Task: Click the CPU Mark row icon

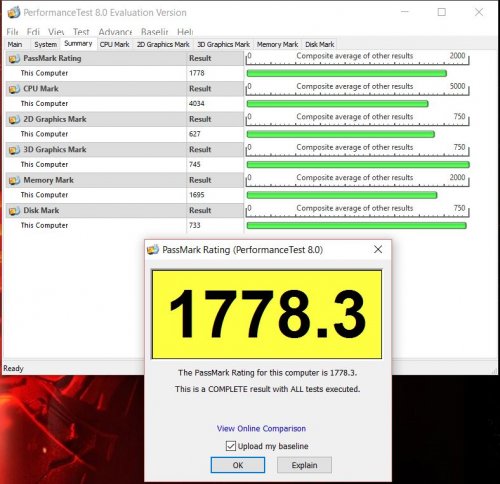Action: tap(14, 89)
